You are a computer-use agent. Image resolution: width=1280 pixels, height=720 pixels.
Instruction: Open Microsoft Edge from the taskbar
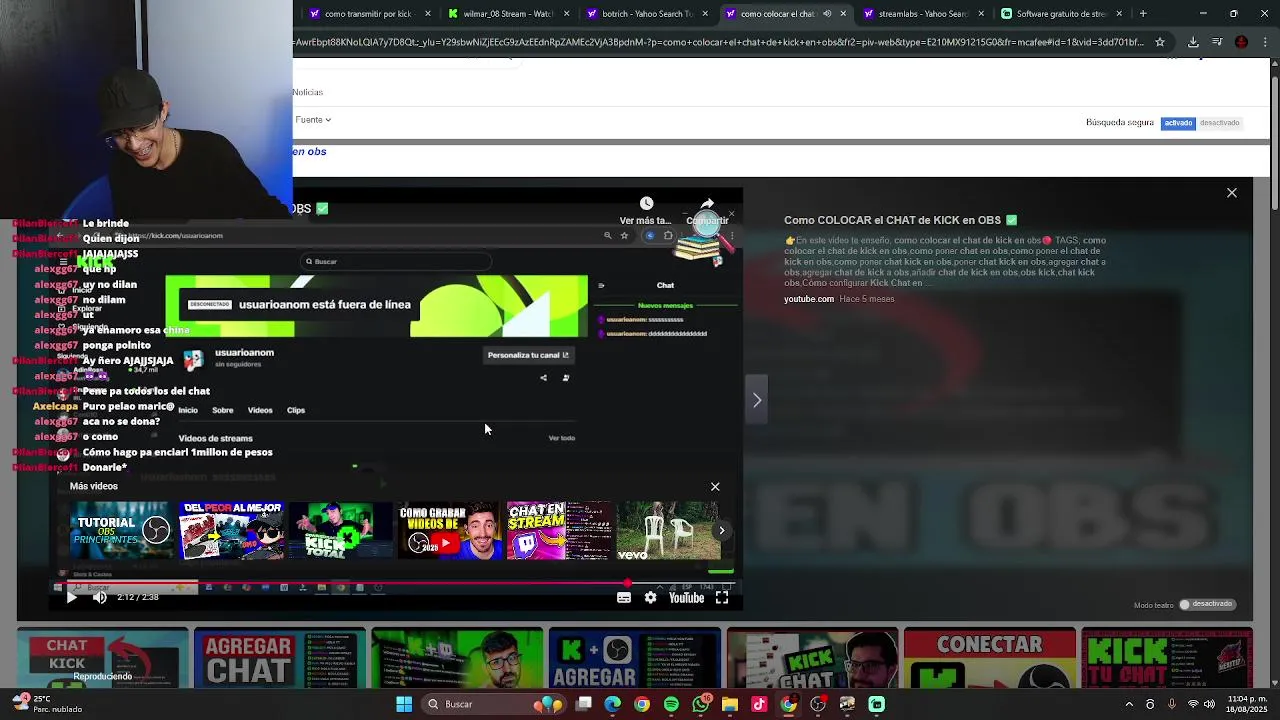[x=613, y=704]
